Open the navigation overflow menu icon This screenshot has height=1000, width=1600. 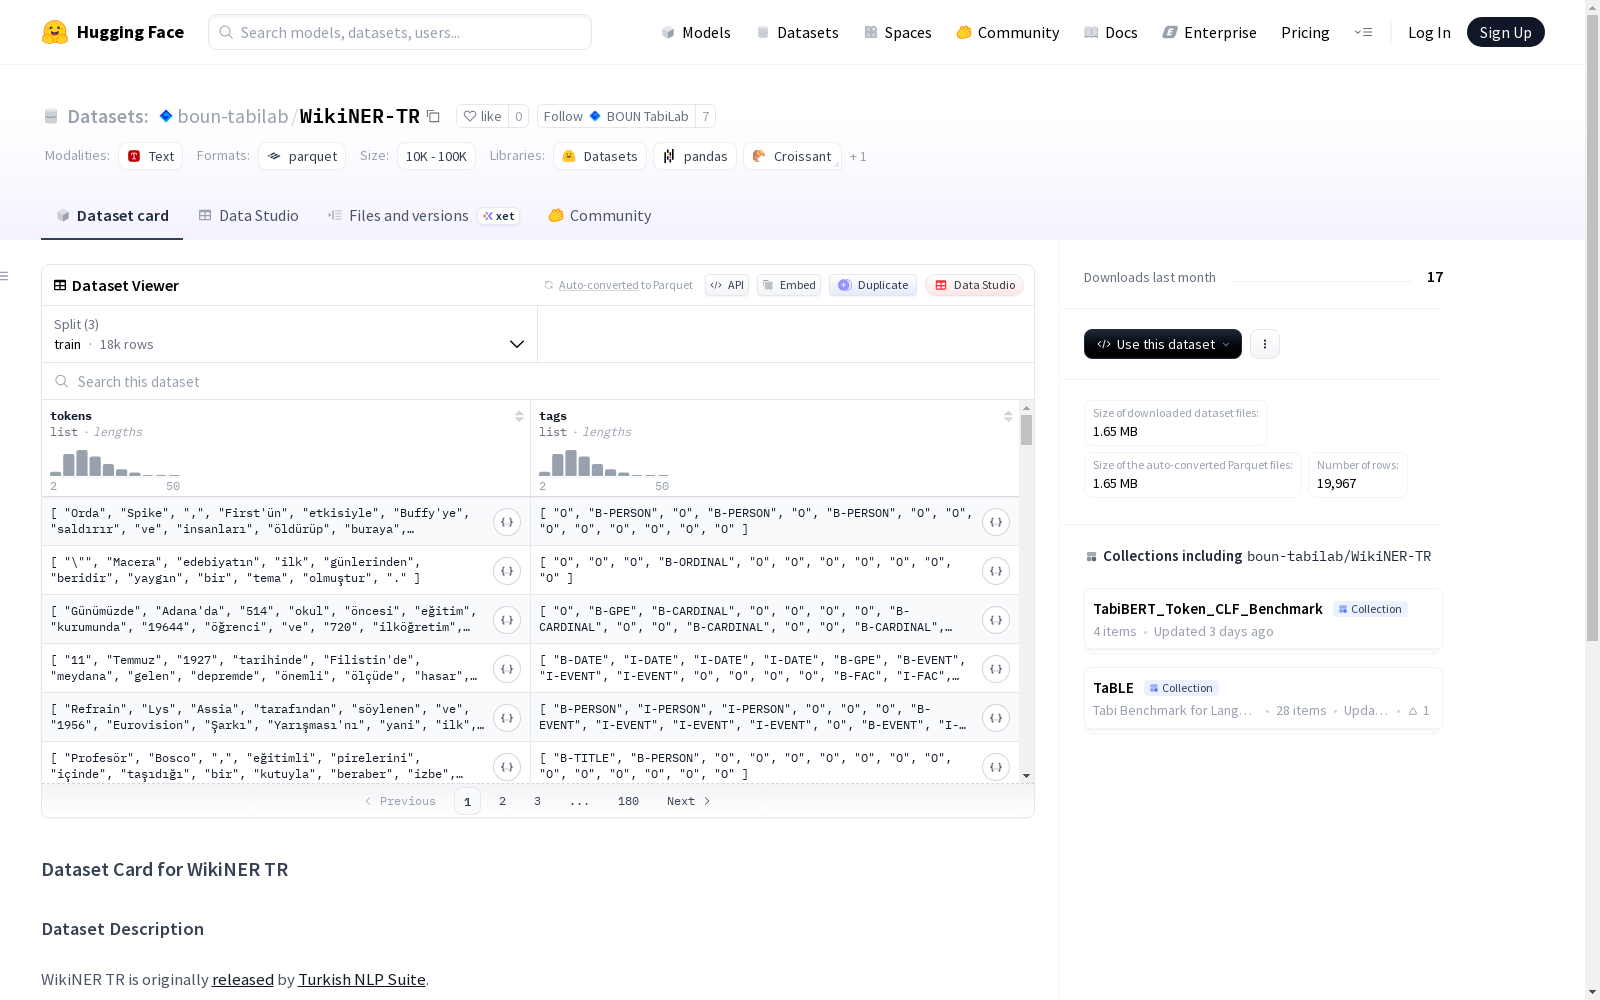pyautogui.click(x=1363, y=32)
